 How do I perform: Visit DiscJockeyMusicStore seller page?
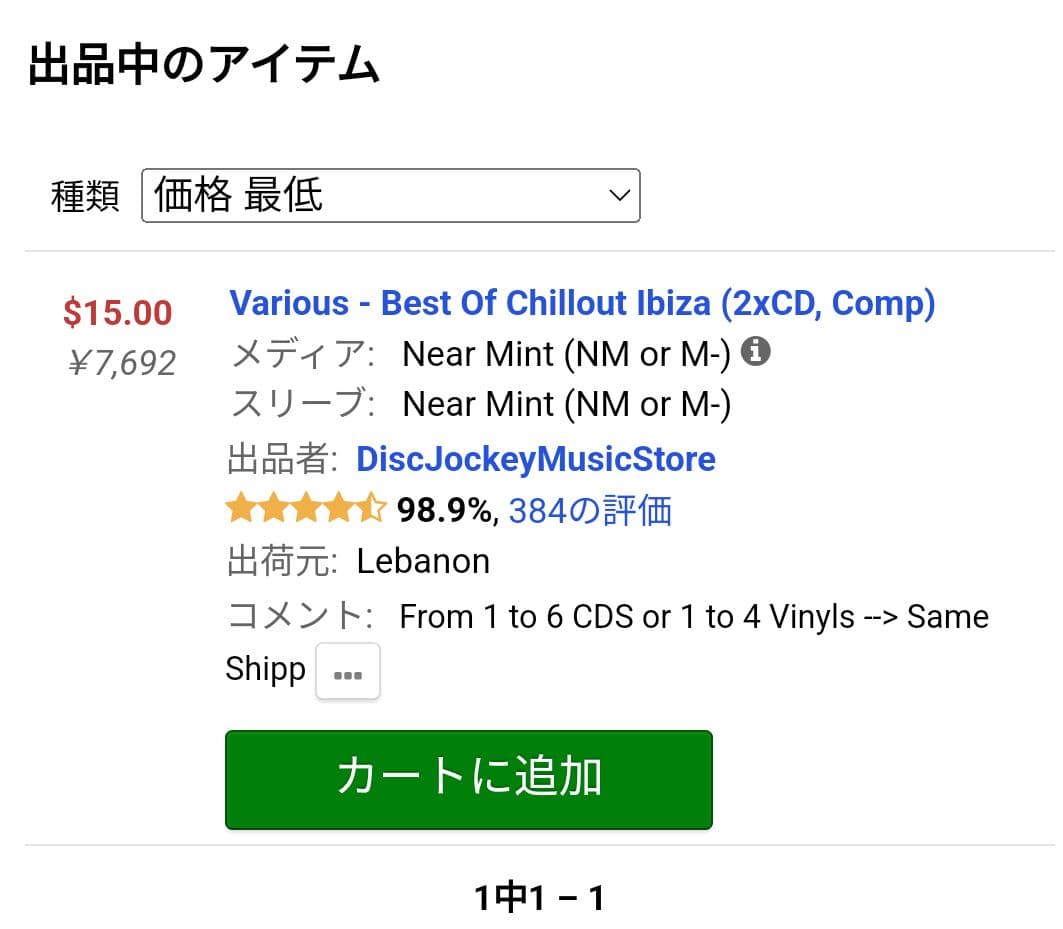click(x=535, y=459)
